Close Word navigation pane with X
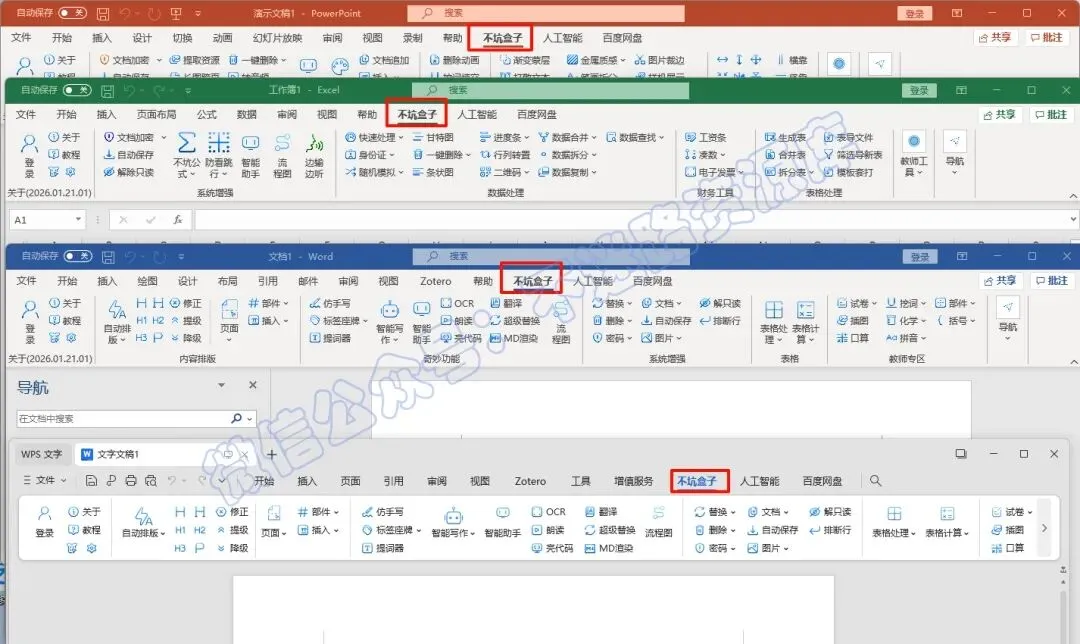 [253, 385]
